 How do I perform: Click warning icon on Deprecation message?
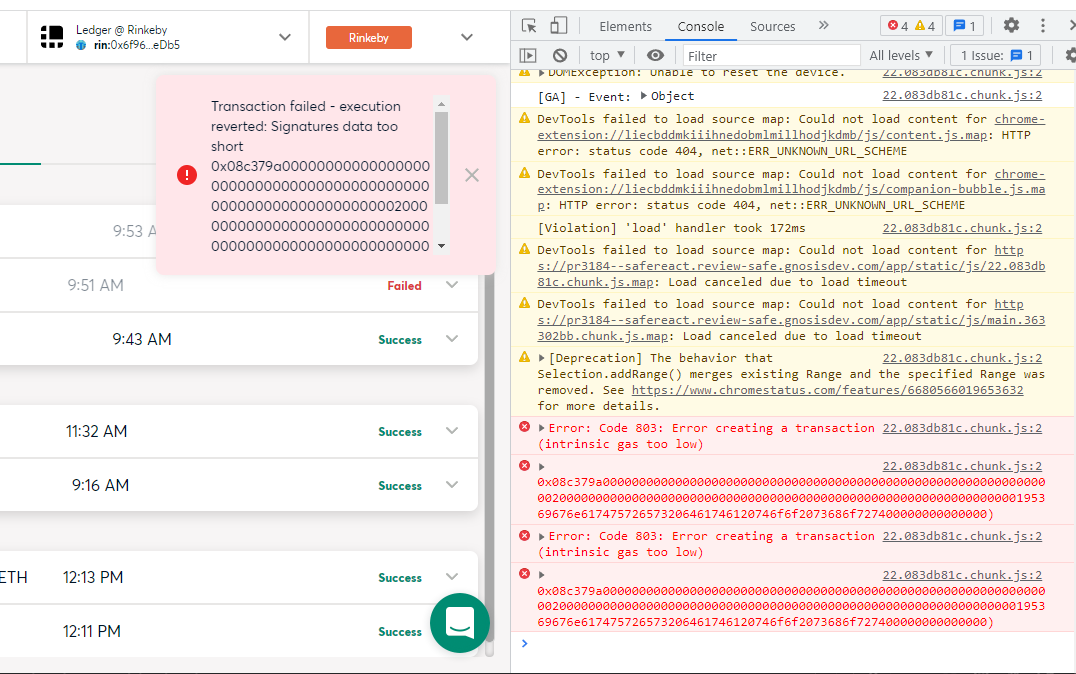point(524,357)
